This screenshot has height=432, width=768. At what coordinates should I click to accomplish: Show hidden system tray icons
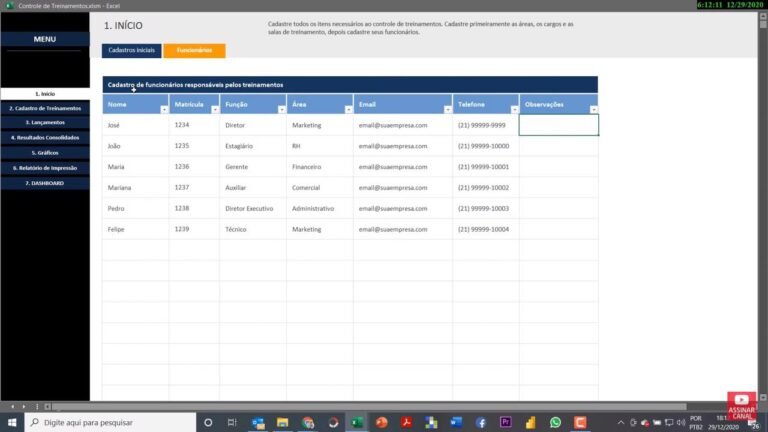[621, 422]
